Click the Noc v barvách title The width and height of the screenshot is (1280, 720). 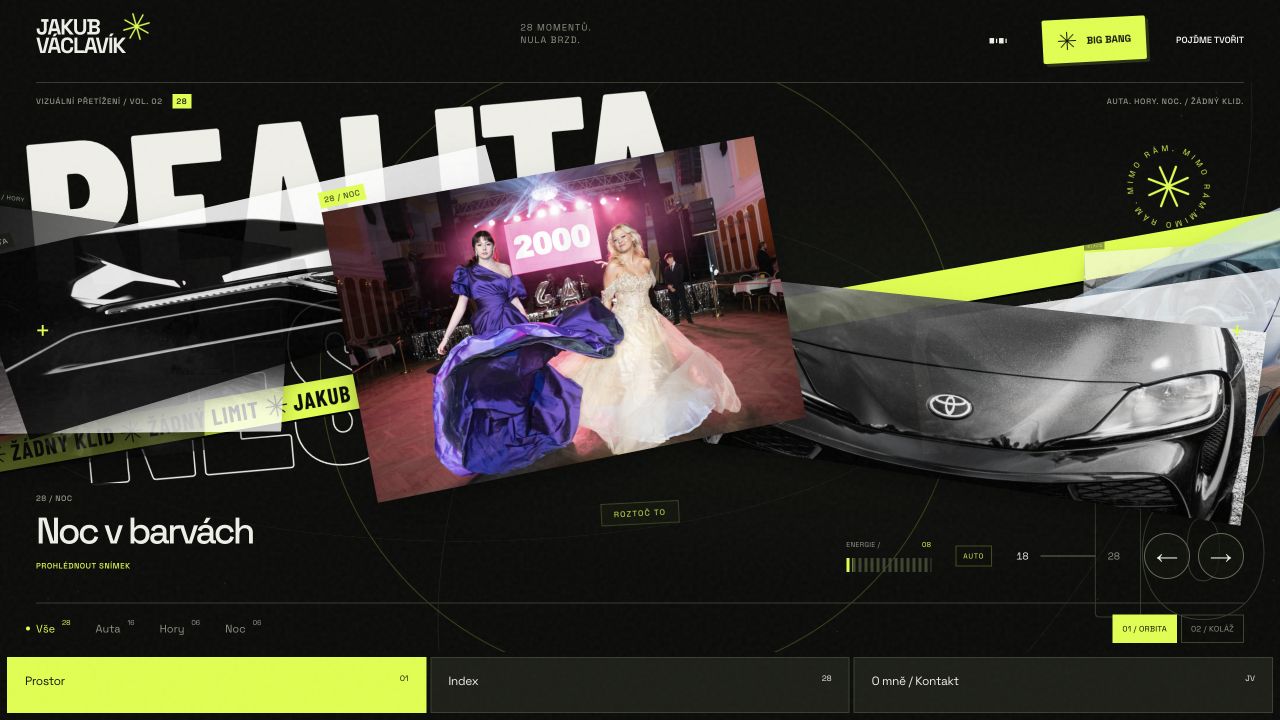pyautogui.click(x=145, y=531)
